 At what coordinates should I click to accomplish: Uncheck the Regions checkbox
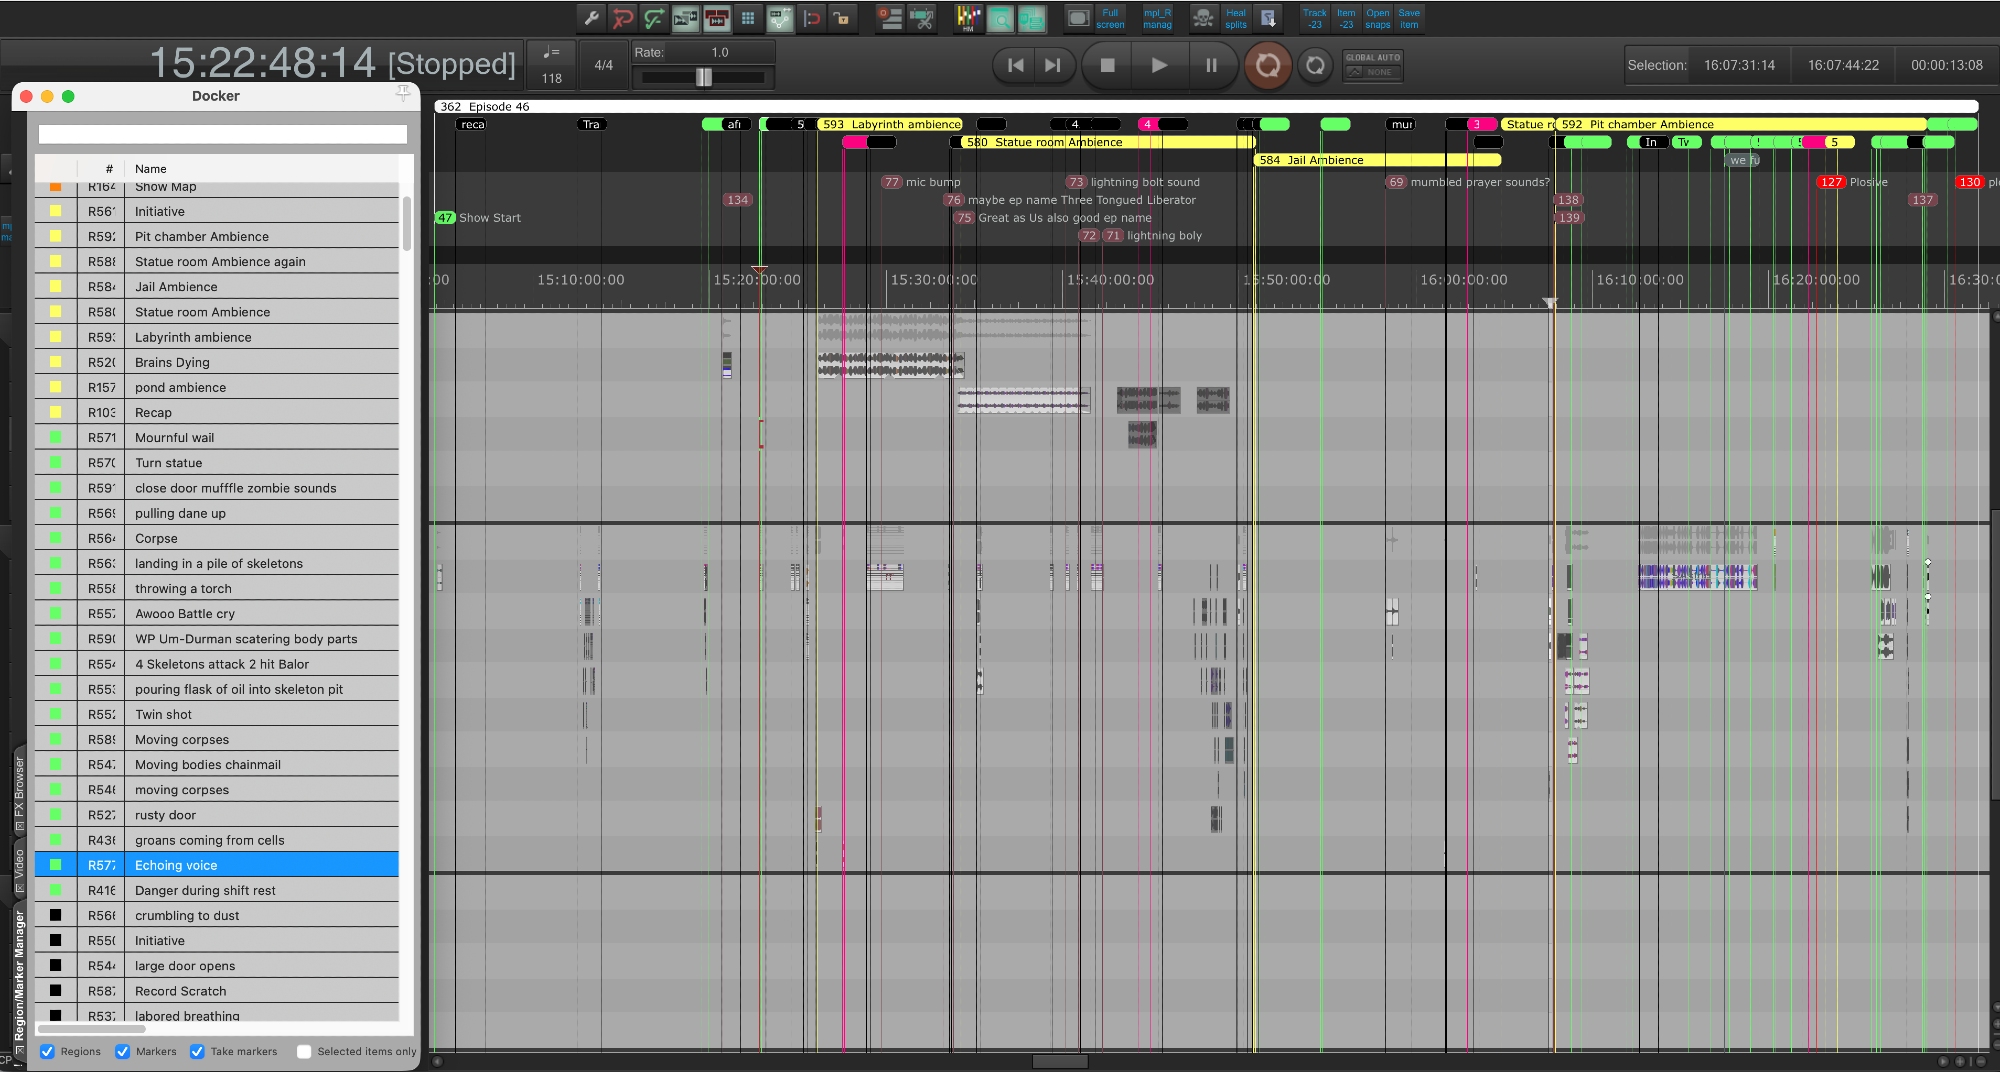47,1051
